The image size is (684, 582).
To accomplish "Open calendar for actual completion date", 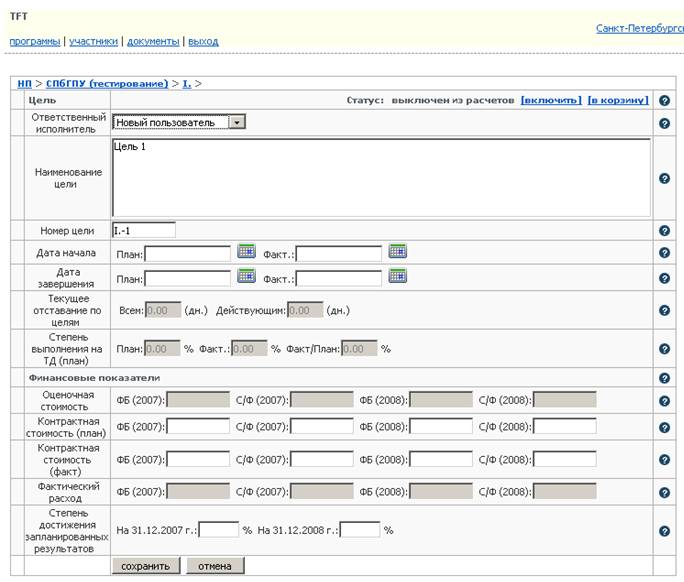I will click(x=398, y=276).
